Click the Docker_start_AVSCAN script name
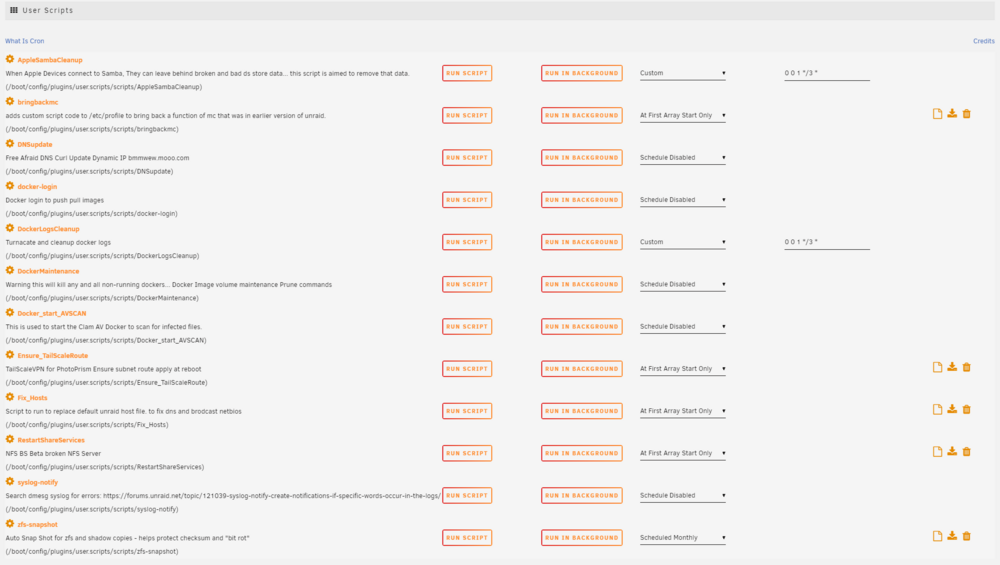This screenshot has width=1000, height=565. pos(52,313)
